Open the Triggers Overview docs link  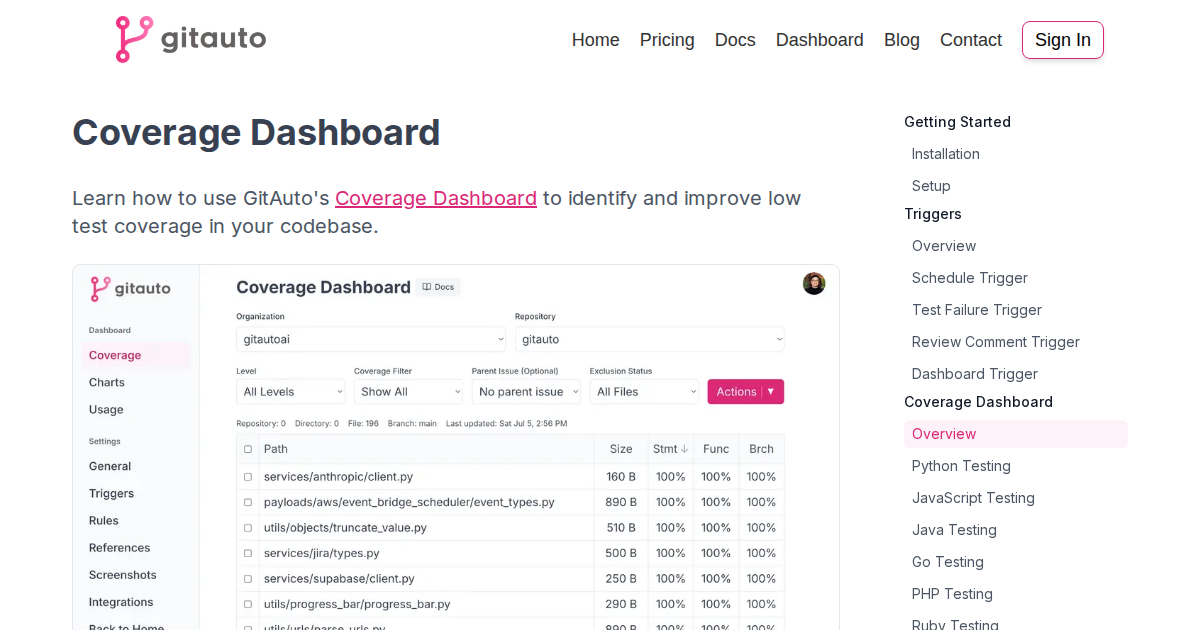point(944,246)
